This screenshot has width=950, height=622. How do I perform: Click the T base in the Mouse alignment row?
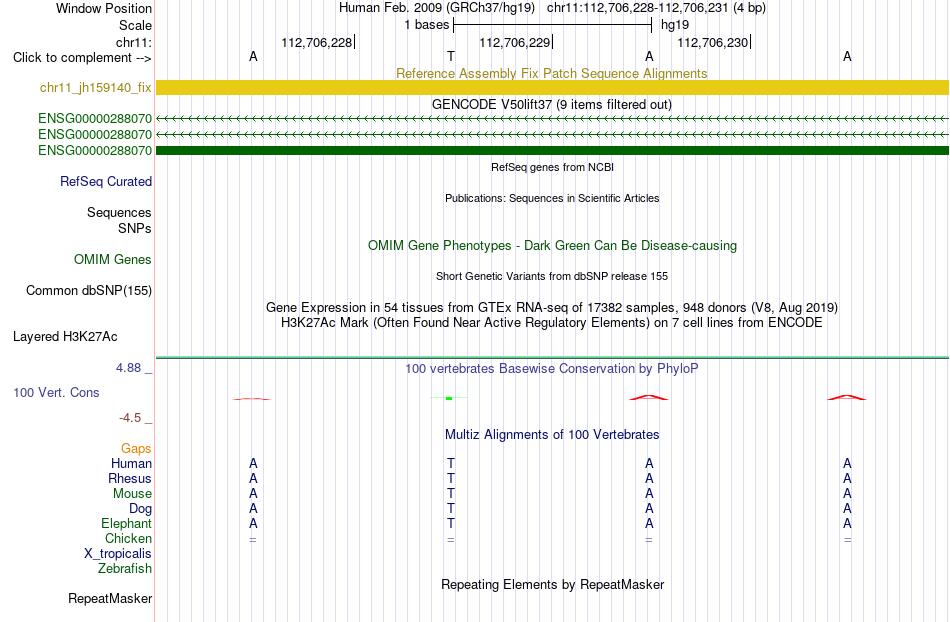451,494
